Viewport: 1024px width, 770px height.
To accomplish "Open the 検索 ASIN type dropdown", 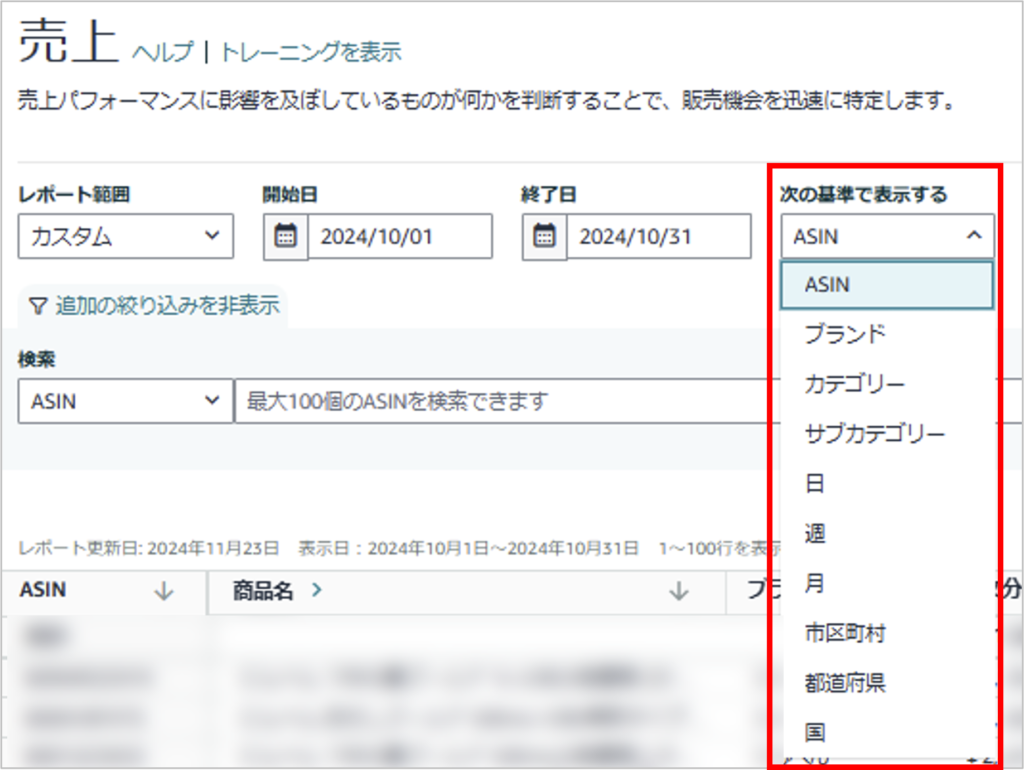I will point(125,400).
